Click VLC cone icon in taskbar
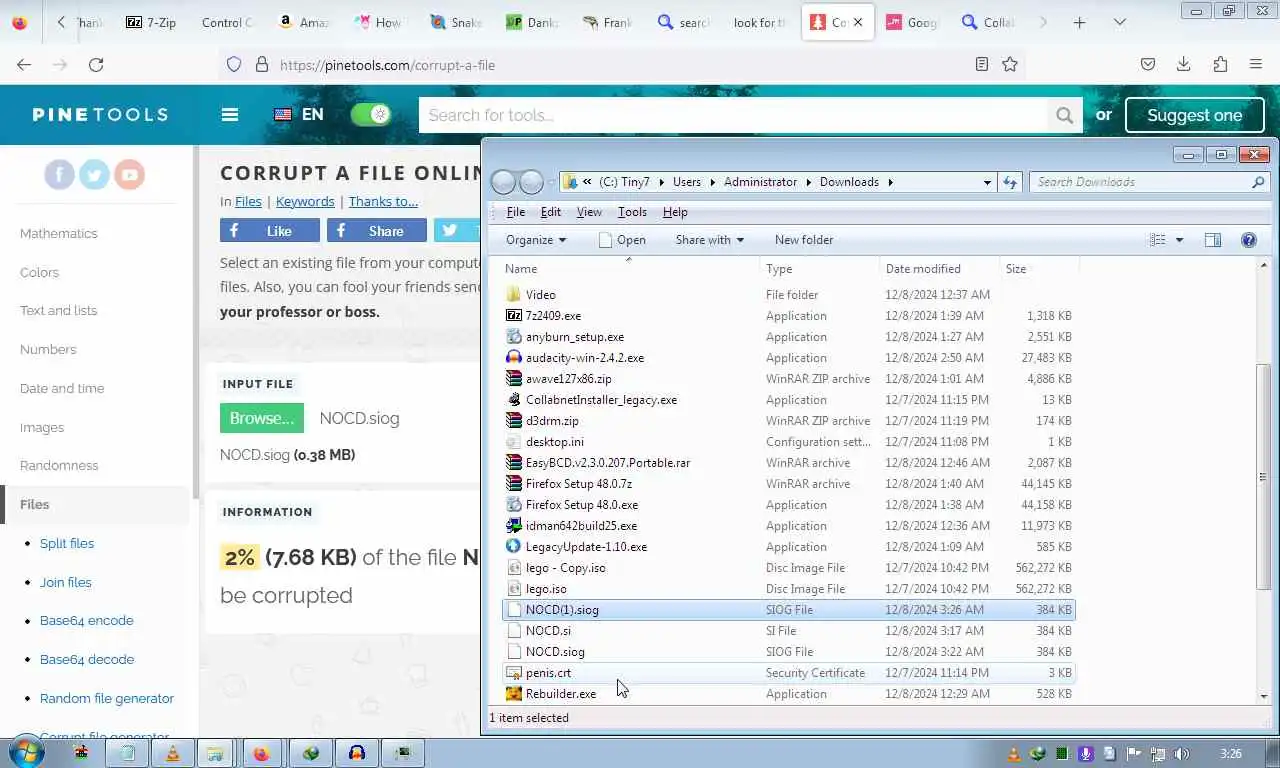Viewport: 1280px width, 768px height. click(172, 753)
